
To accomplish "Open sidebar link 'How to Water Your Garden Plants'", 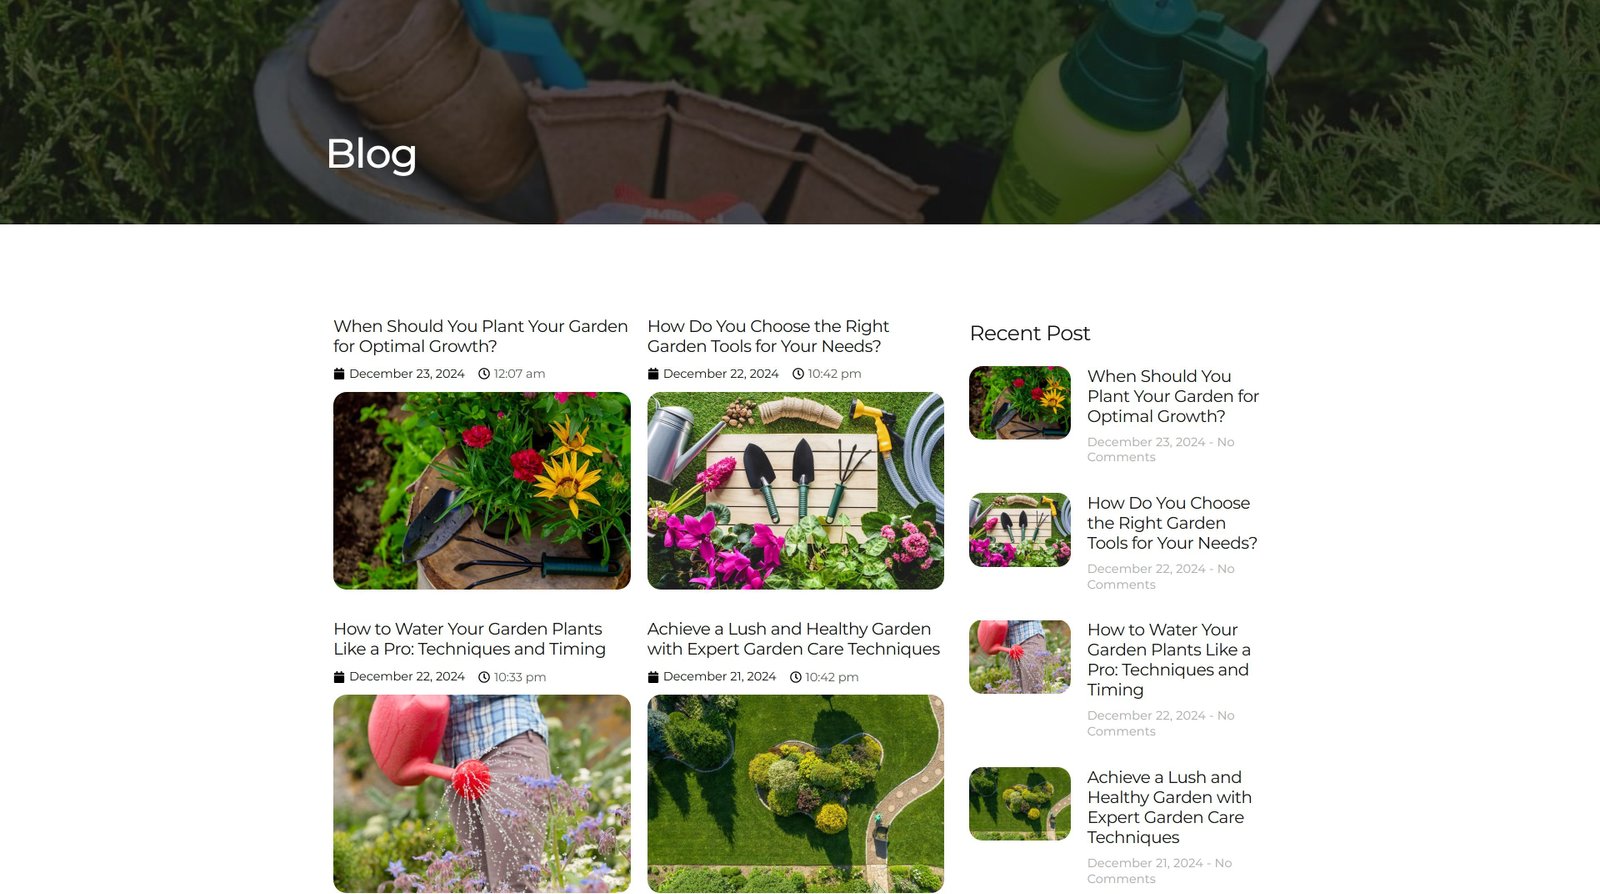I will pyautogui.click(x=1169, y=660).
